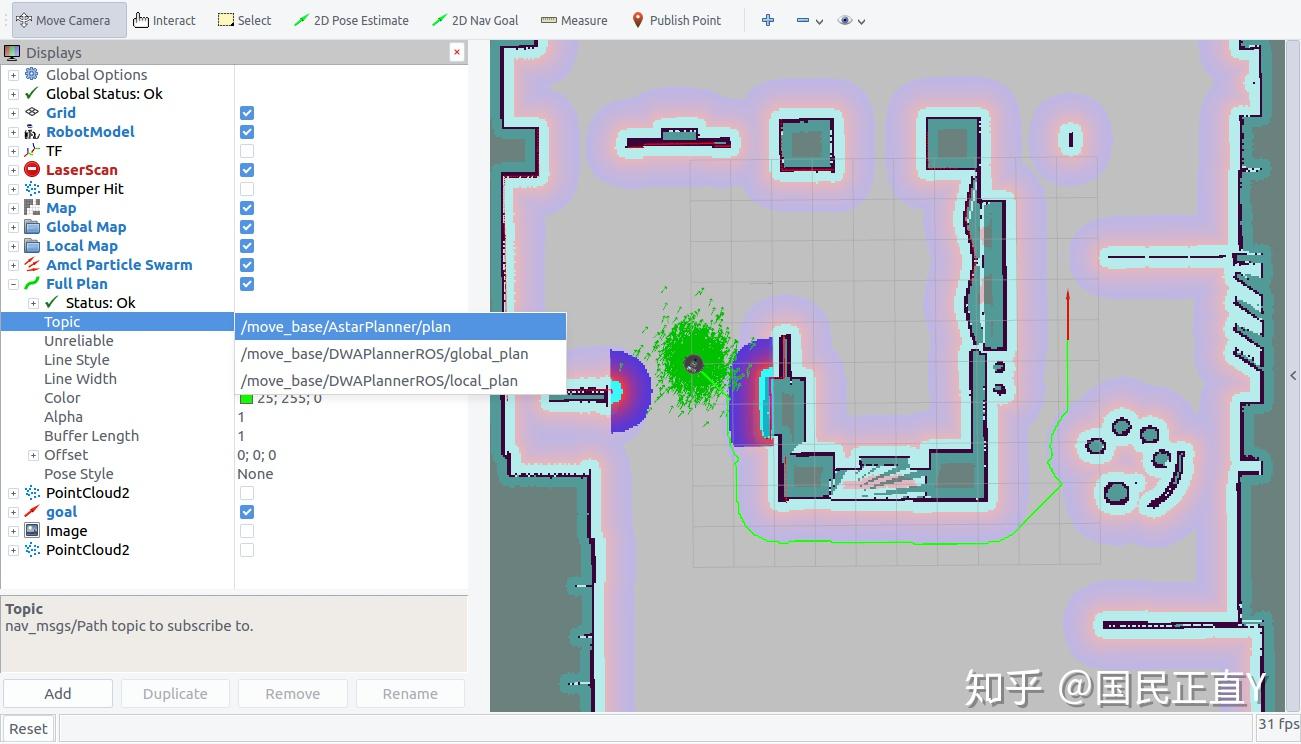Expand the Offset property under Full Plan
Viewport: 1301px width, 744px height.
(31, 454)
